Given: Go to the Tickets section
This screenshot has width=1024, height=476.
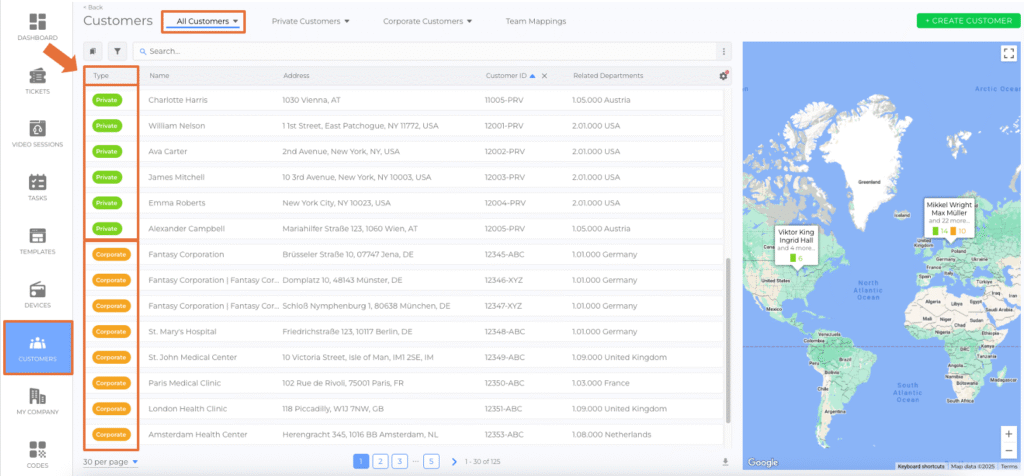Looking at the screenshot, I should tap(37, 81).
